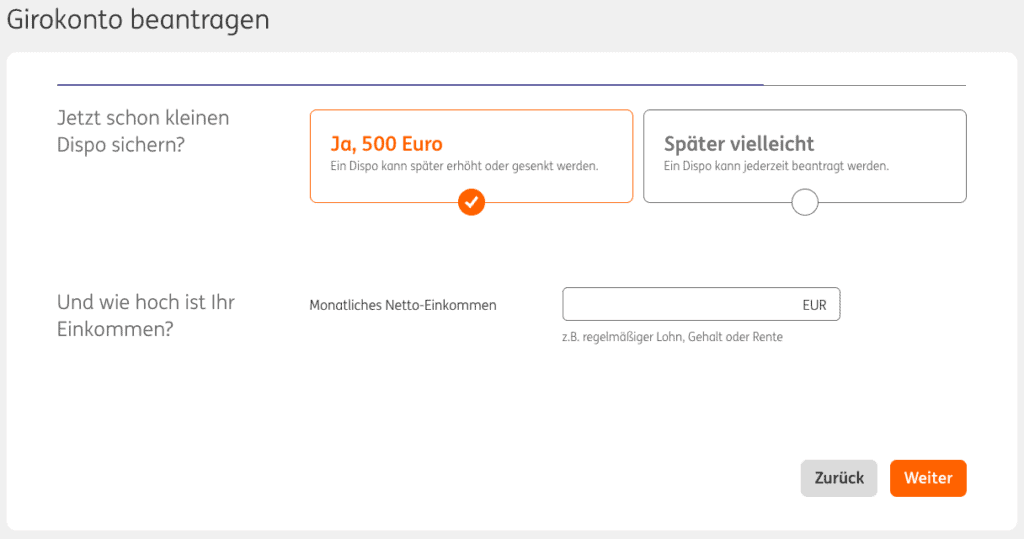Click the word "Einkommen?" in the left question

pyautogui.click(x=116, y=329)
